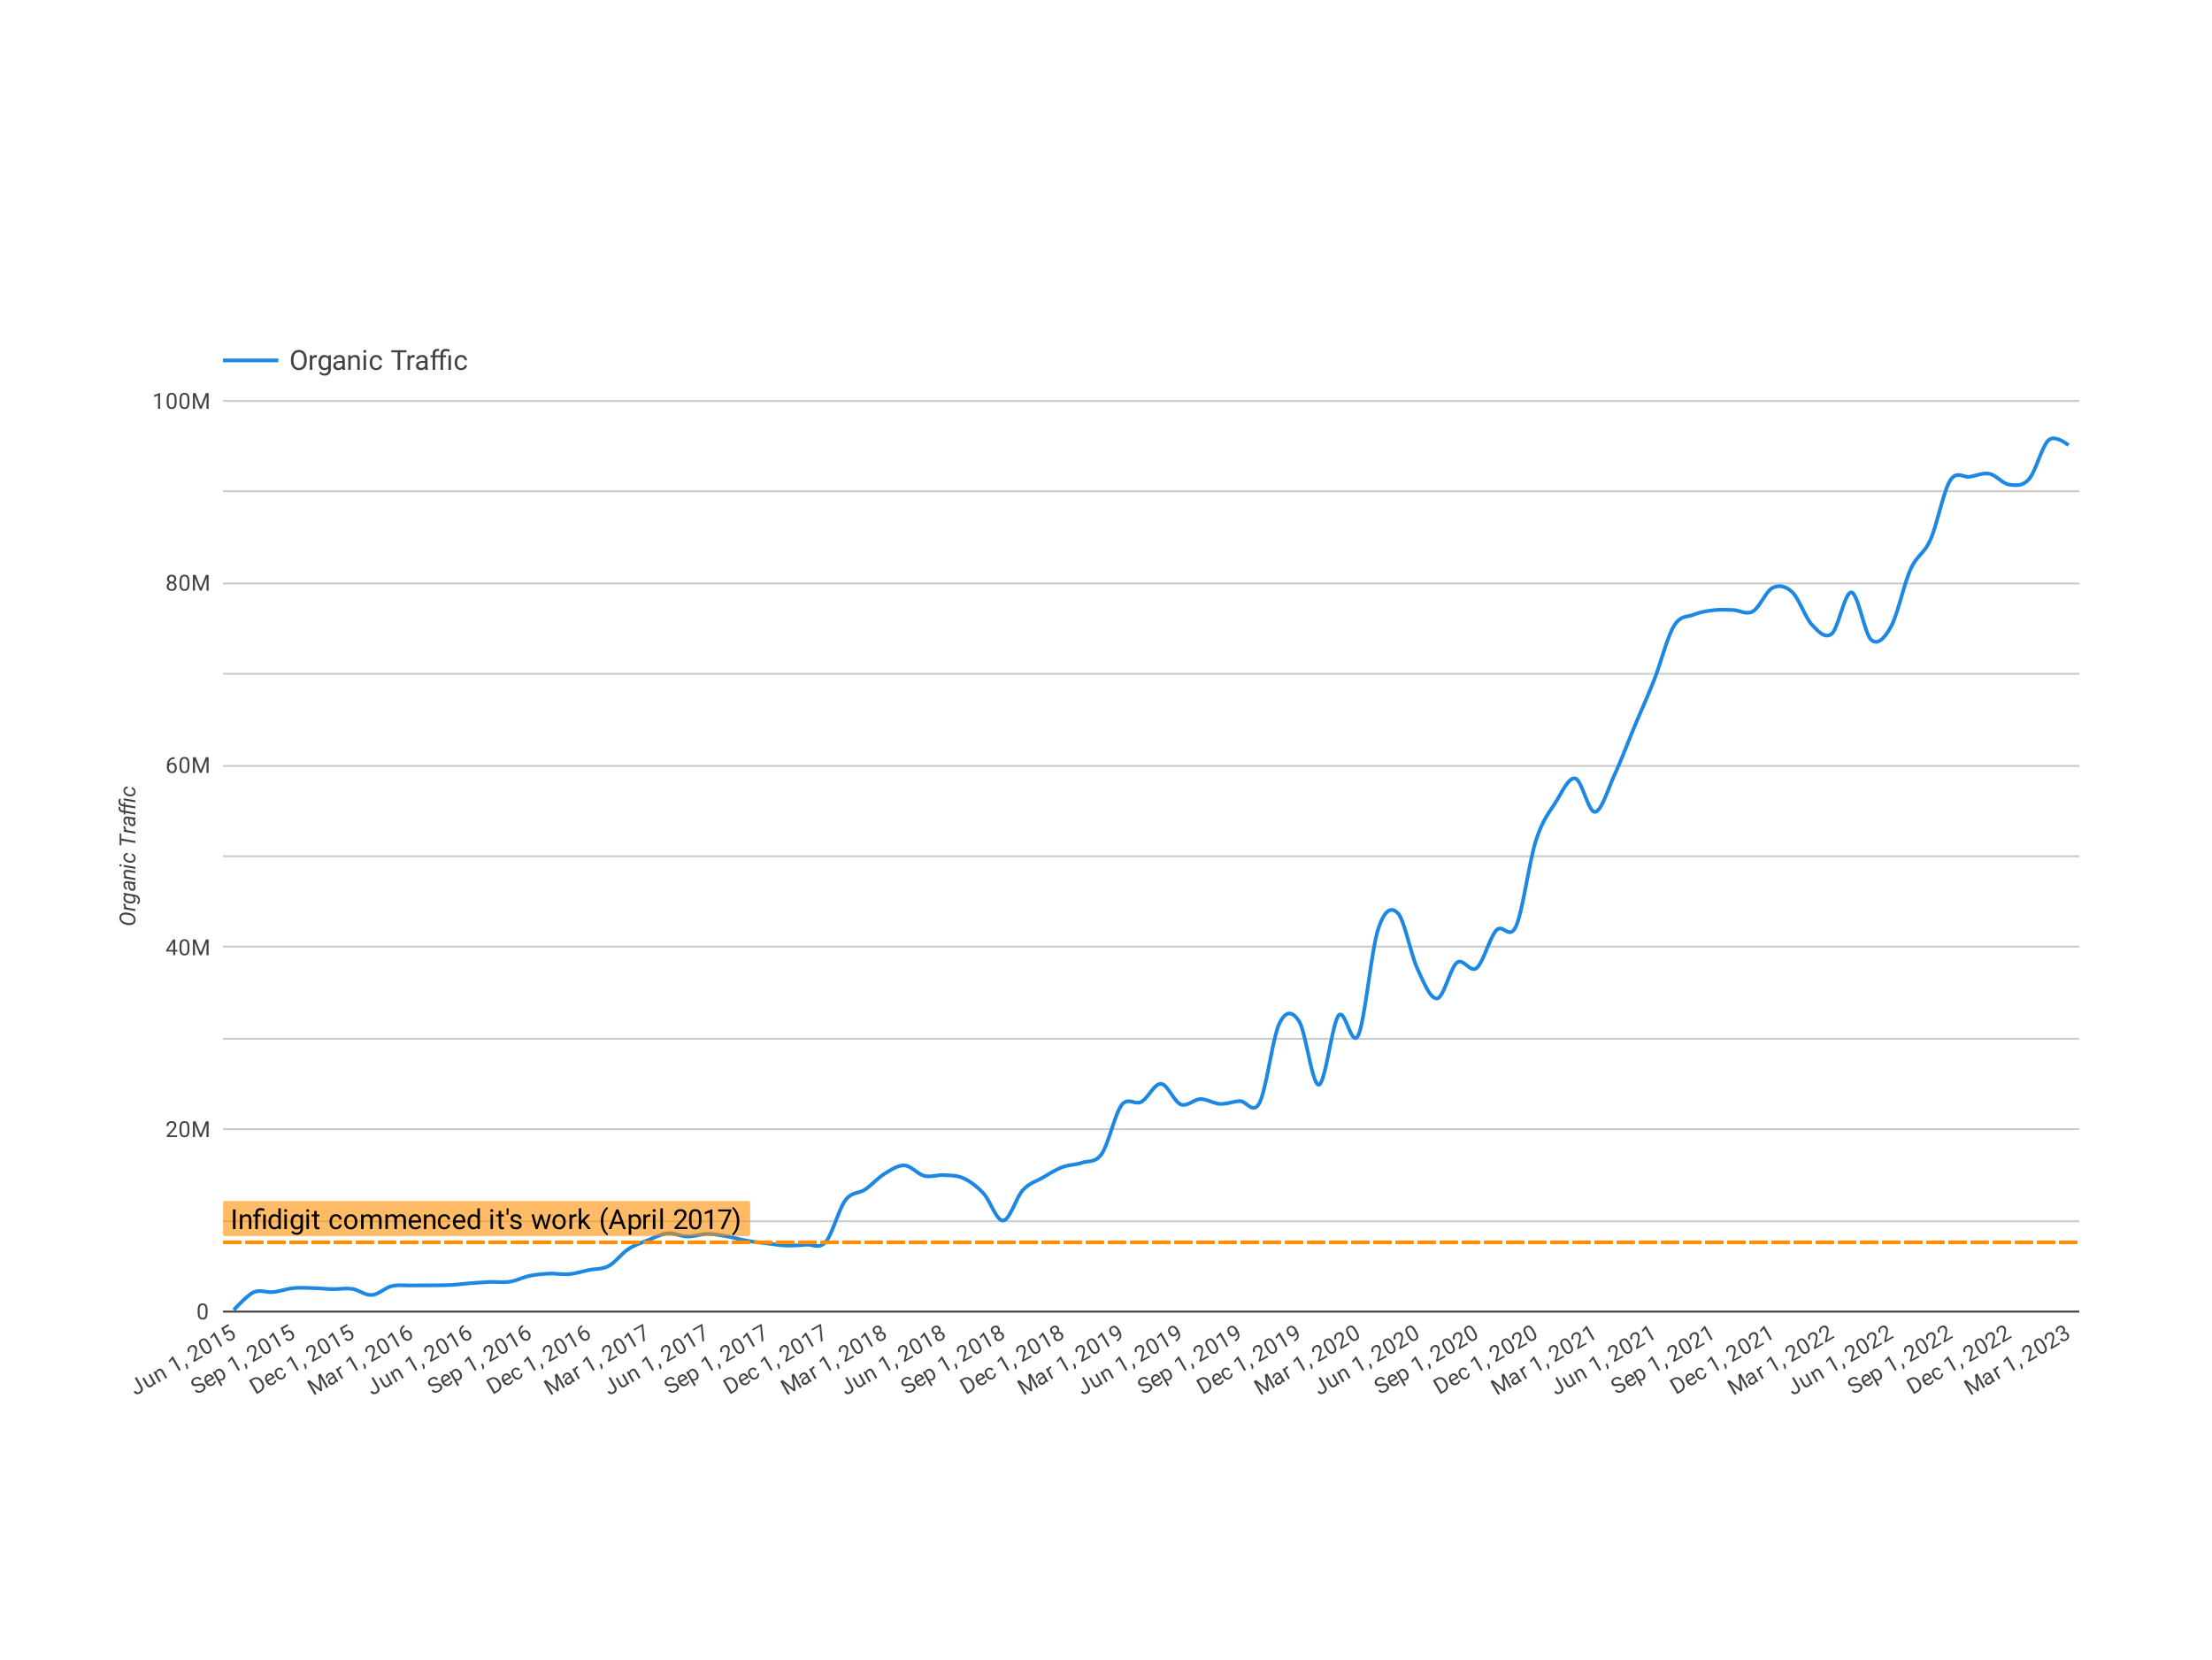This screenshot has width=2212, height=1660.
Task: Click the Jun 1, 2015 x-axis label
Action: 186,1358
